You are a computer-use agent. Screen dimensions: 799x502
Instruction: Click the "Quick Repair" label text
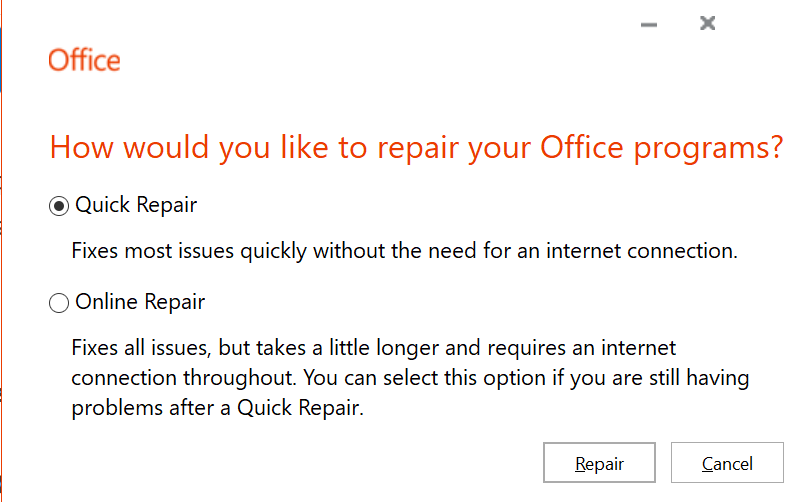(136, 205)
